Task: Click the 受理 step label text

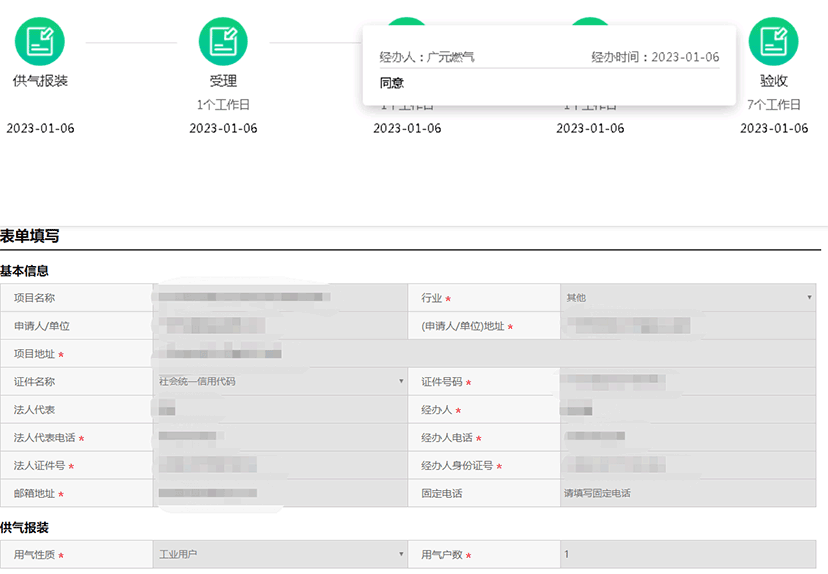Action: click(223, 81)
